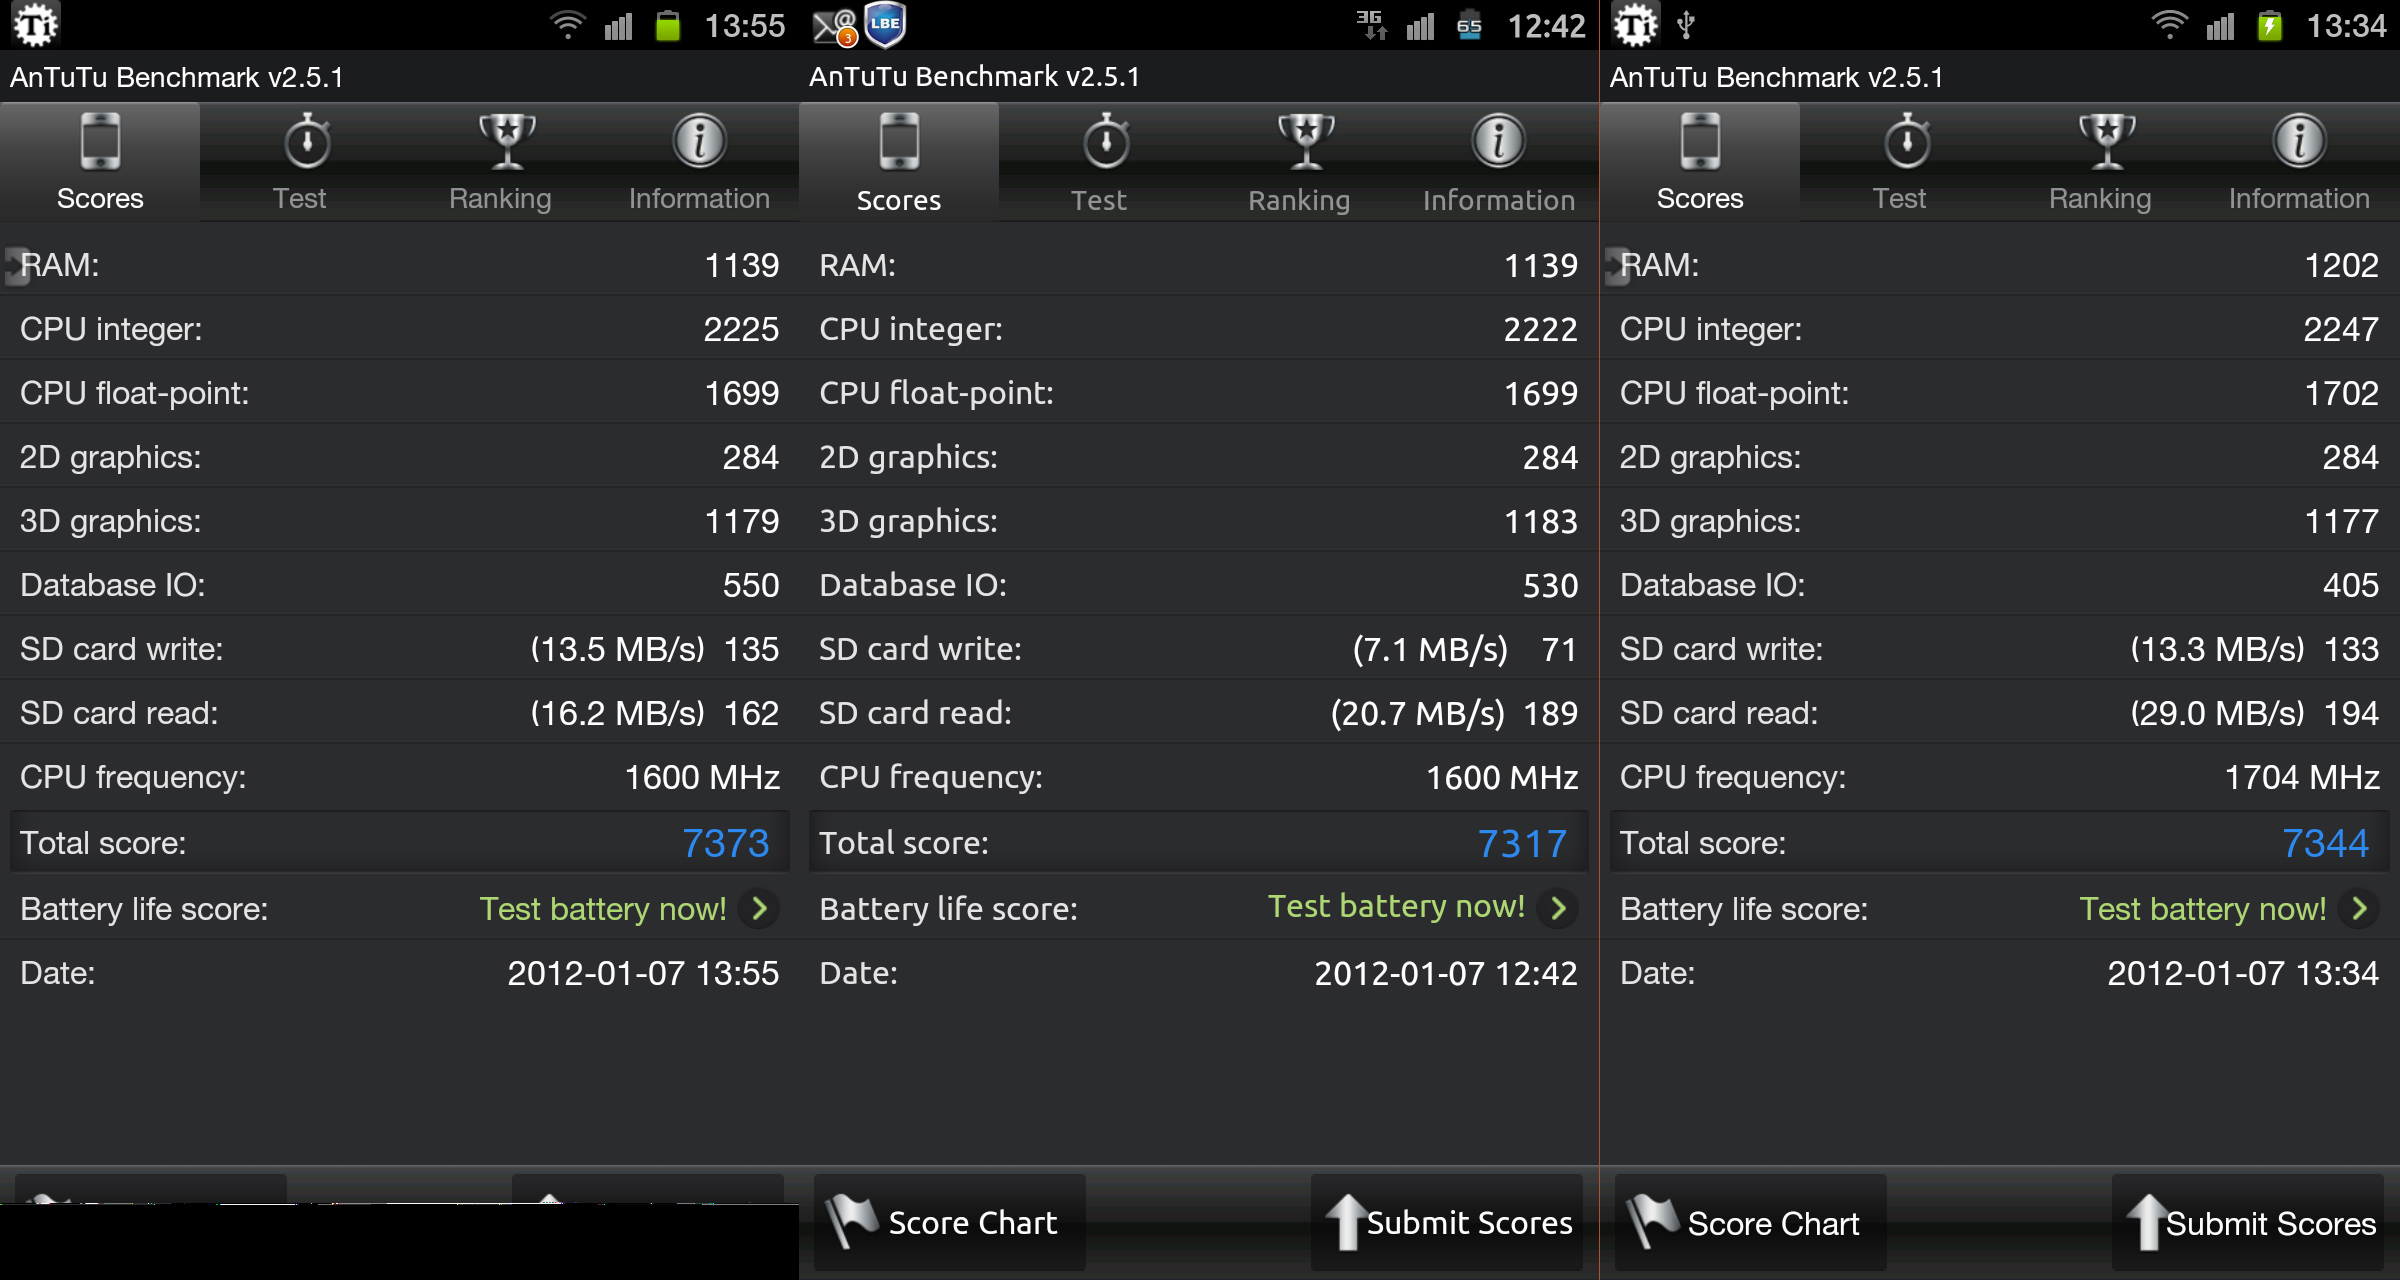Tap the battery chevron arrow below total score 7373

760,908
